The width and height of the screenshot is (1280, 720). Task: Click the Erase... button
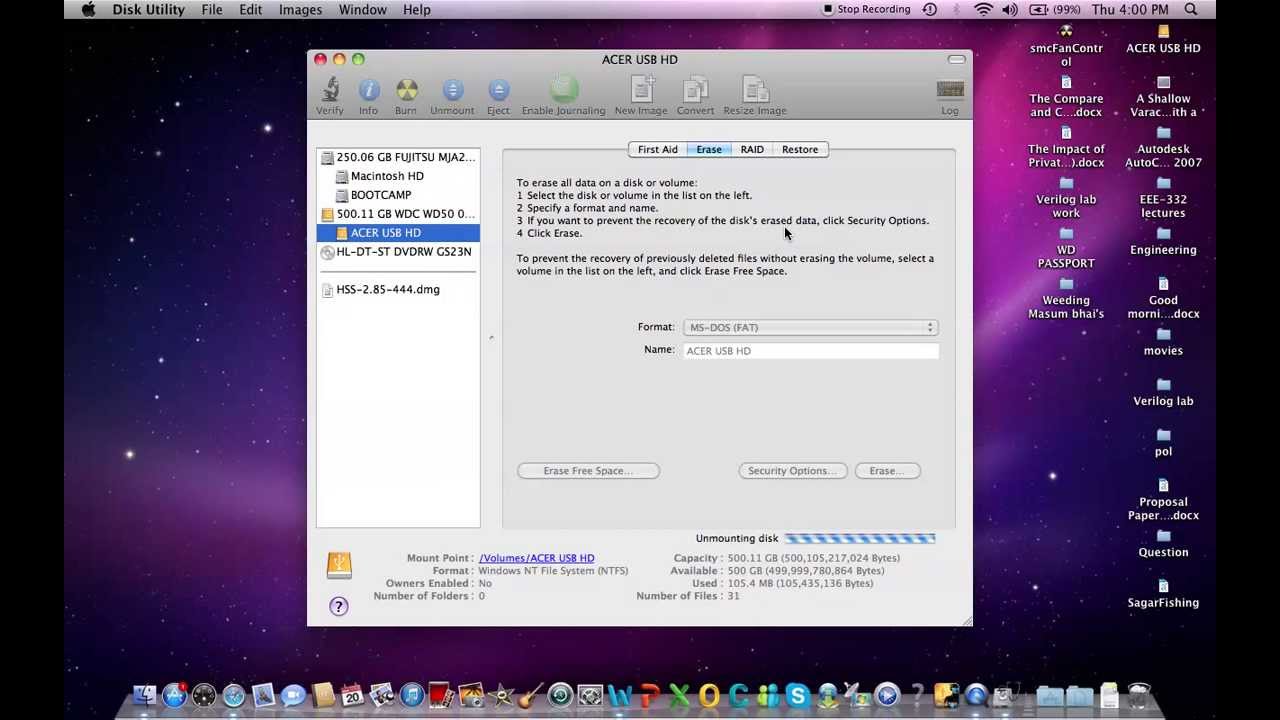pos(887,470)
